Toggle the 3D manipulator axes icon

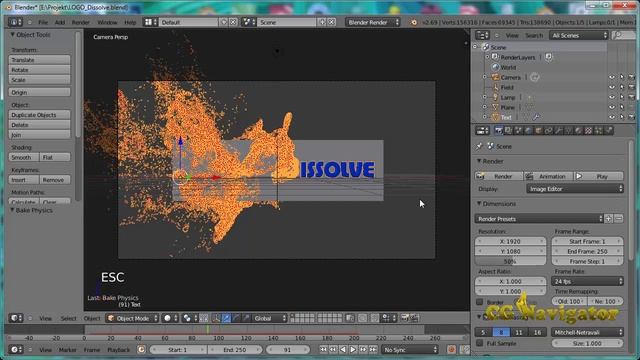(x=216, y=318)
